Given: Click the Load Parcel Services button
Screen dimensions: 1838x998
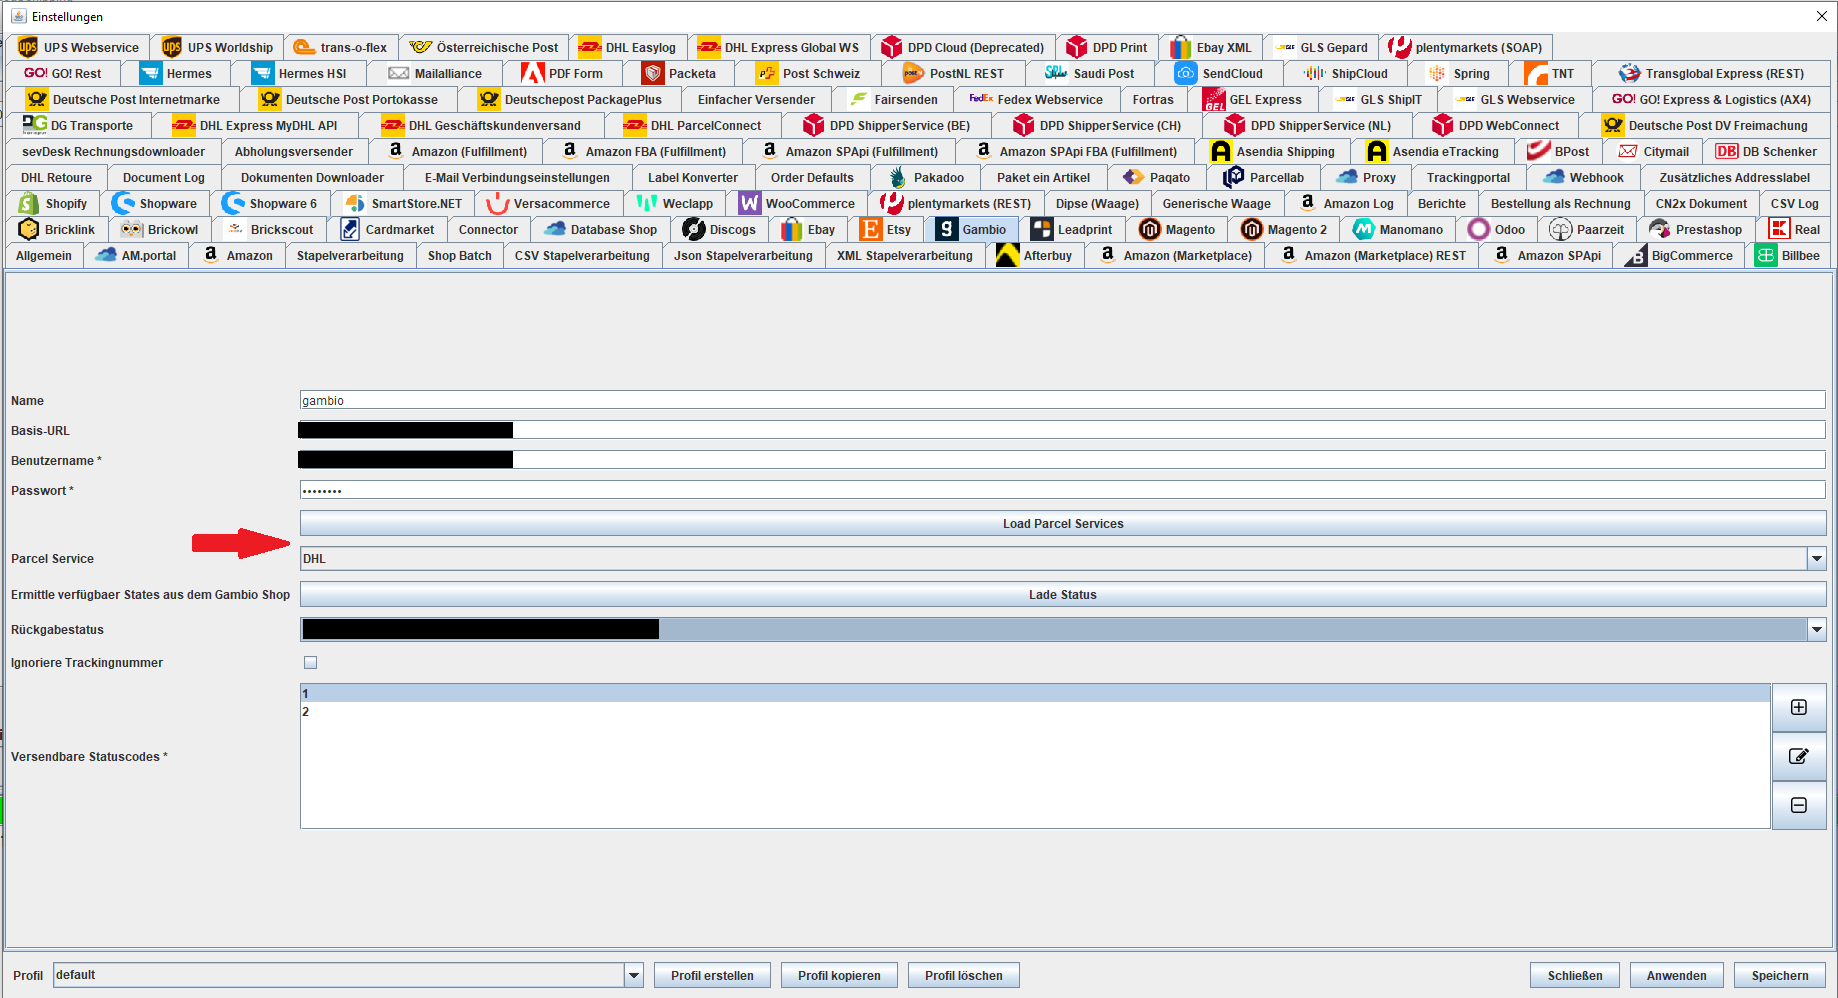Looking at the screenshot, I should click(x=1063, y=524).
